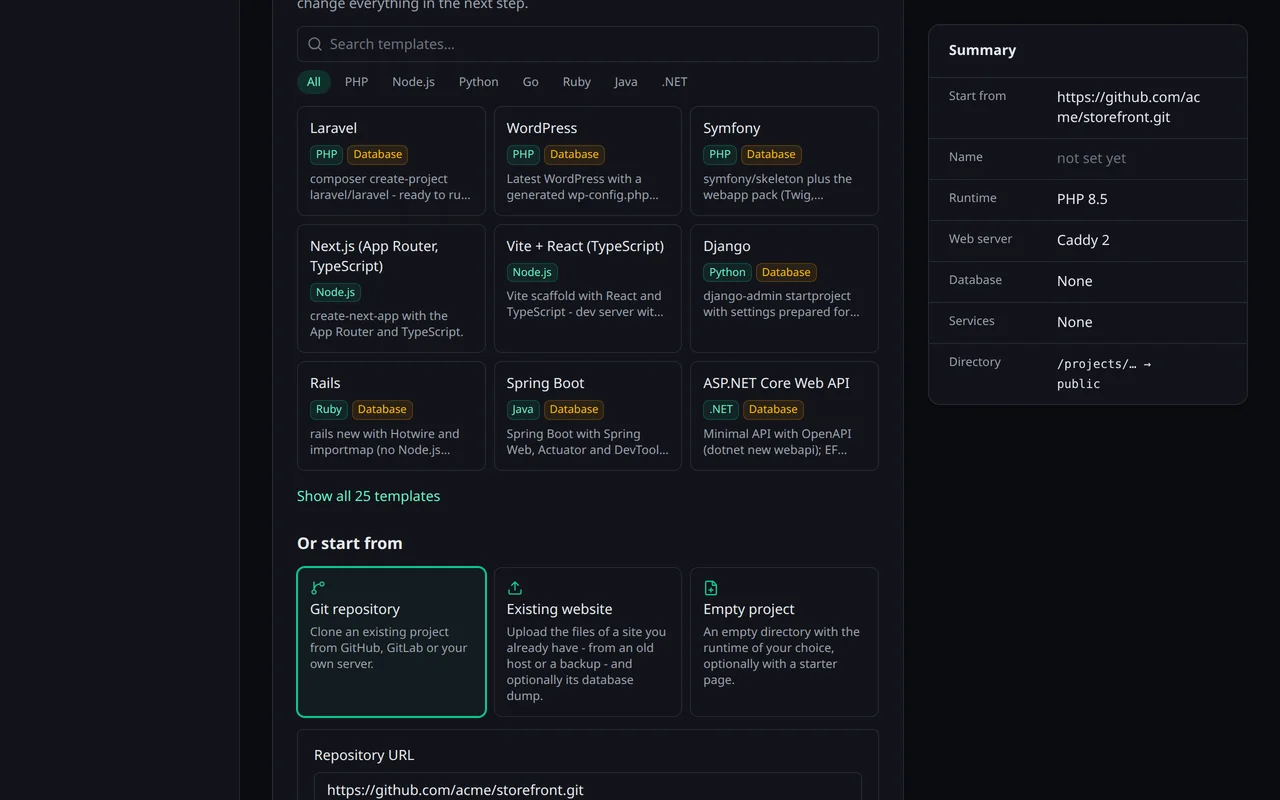
Task: Click the Caddy 2 web server value
Action: [x=1083, y=240]
